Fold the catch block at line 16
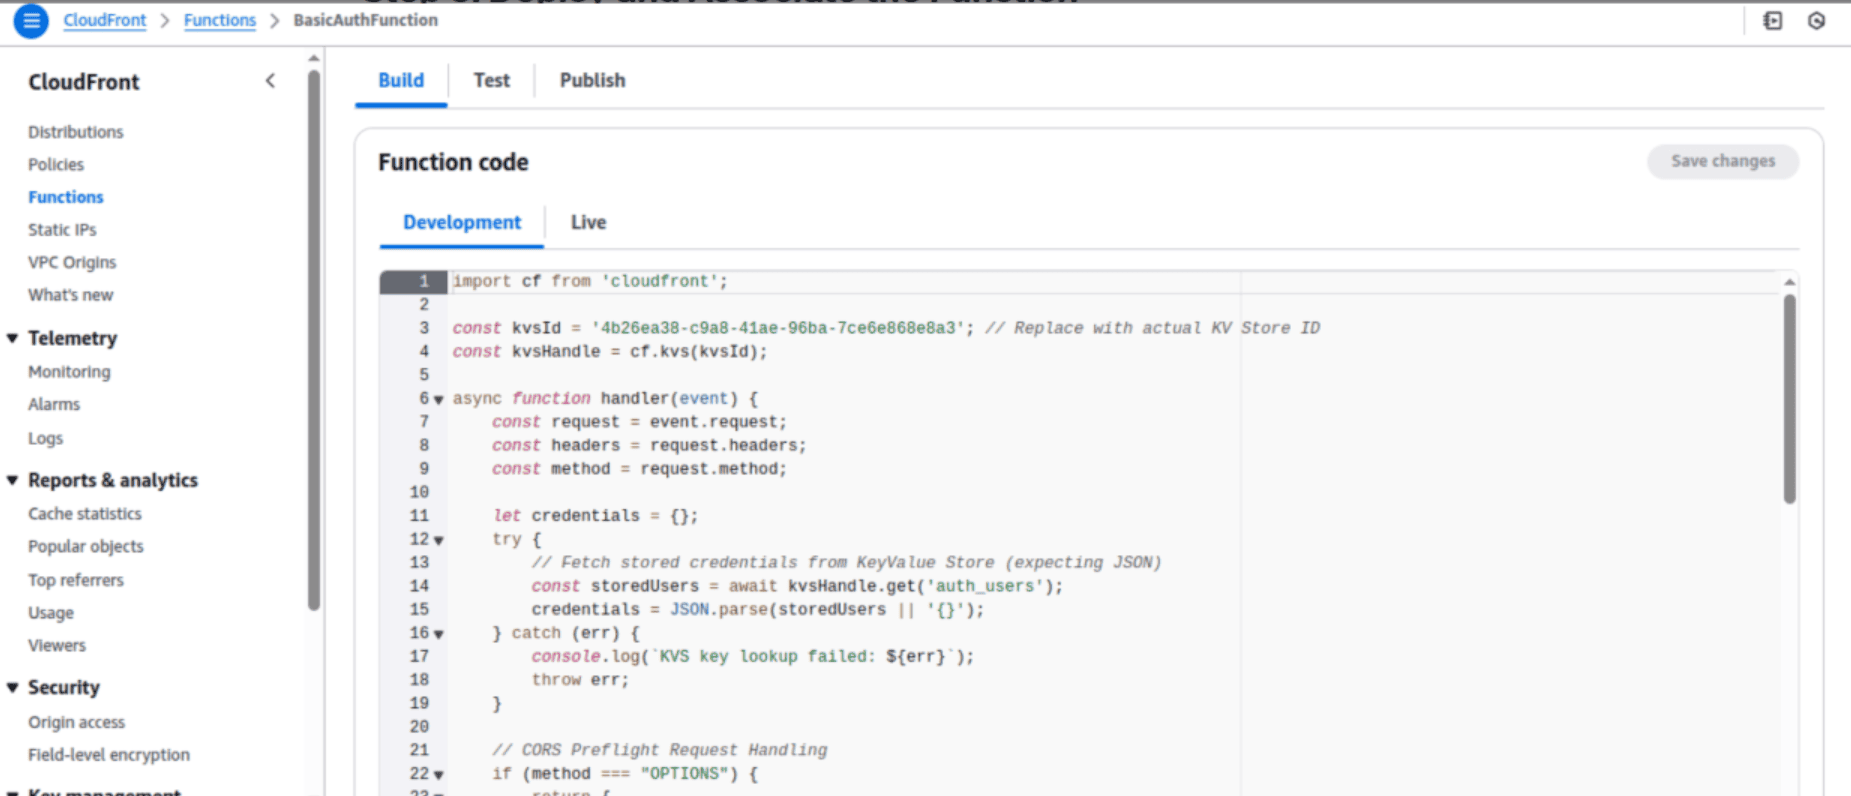 point(439,634)
